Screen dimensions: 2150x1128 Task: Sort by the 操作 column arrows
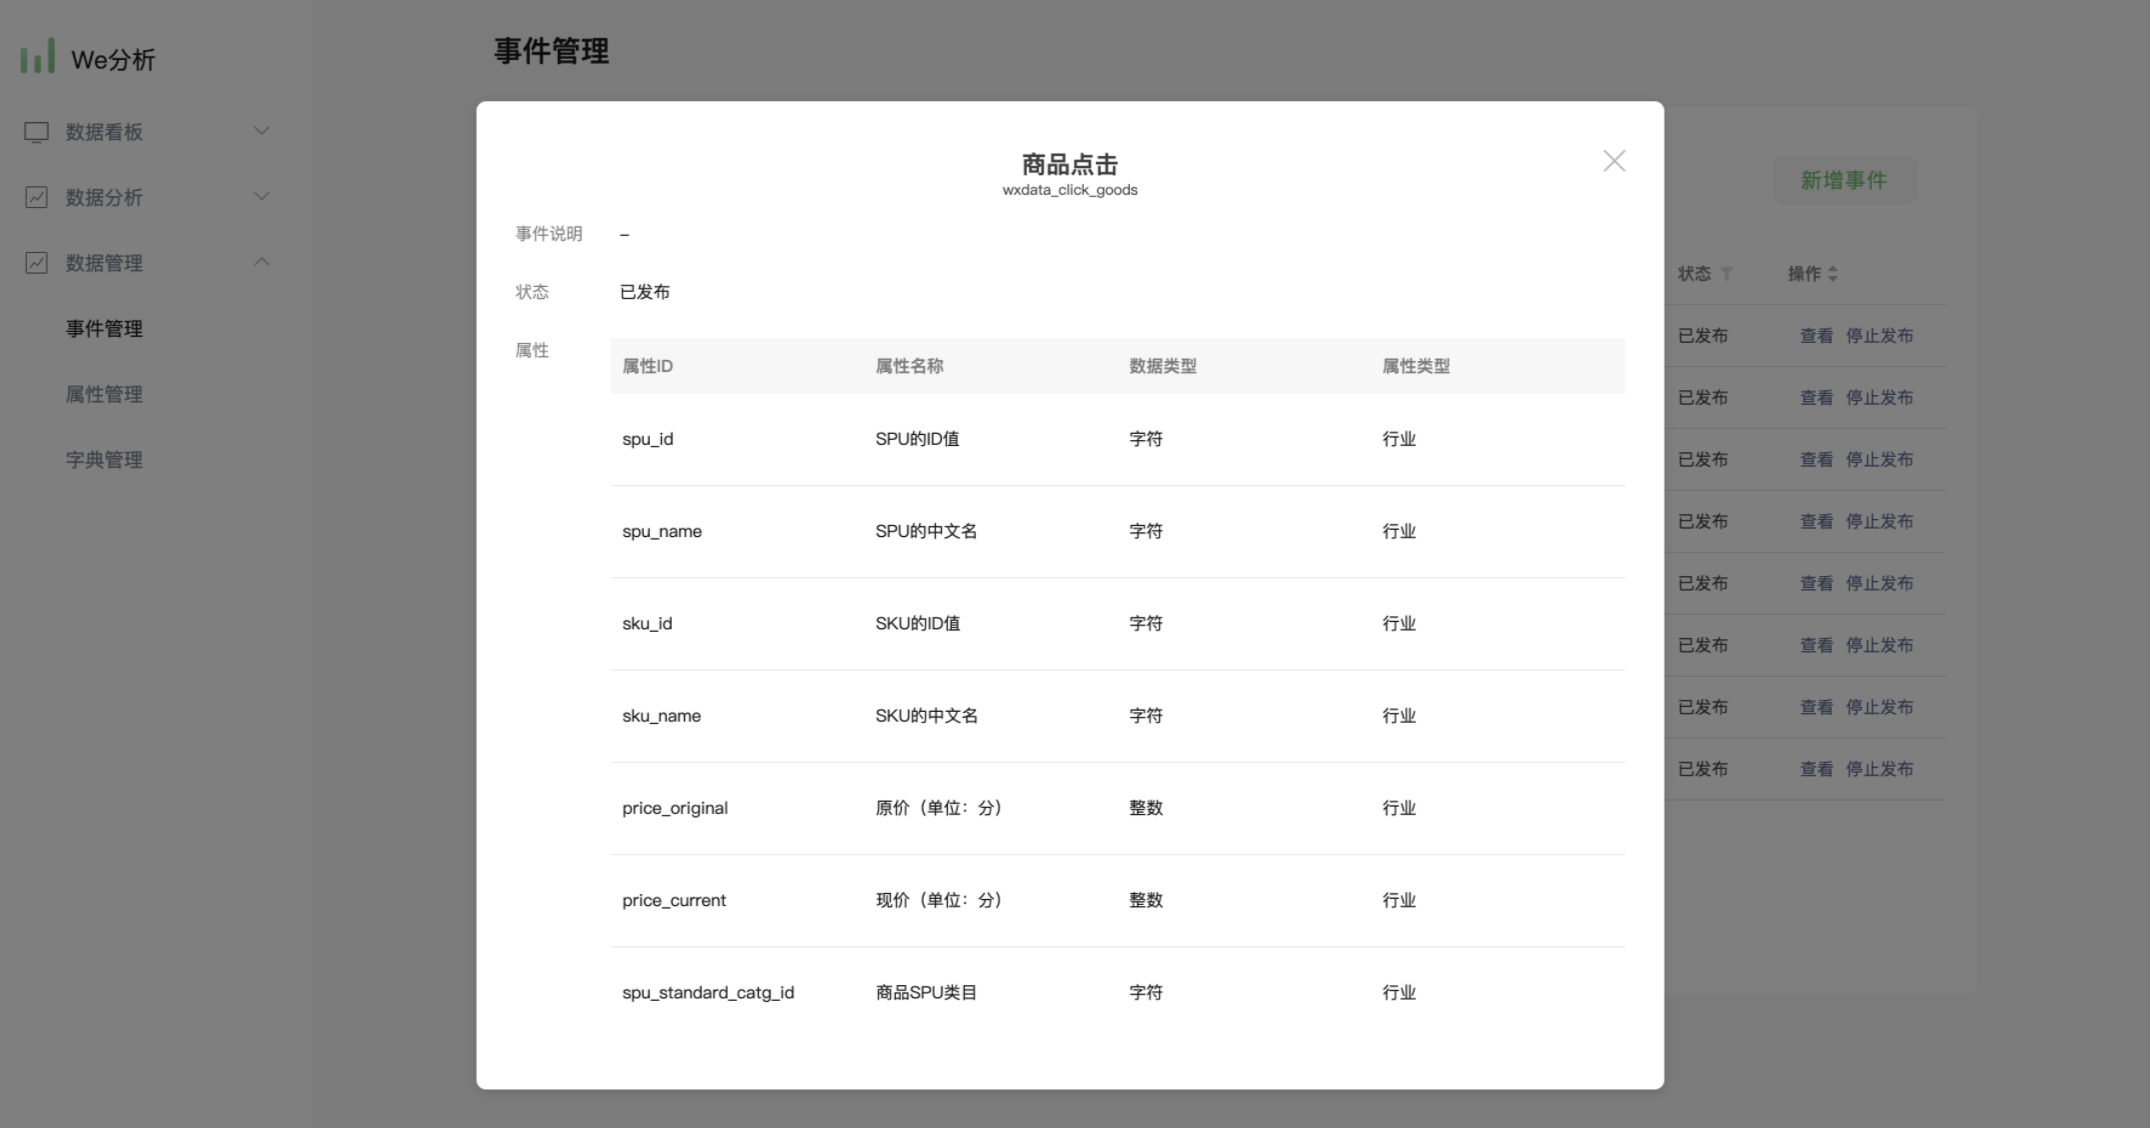1832,274
